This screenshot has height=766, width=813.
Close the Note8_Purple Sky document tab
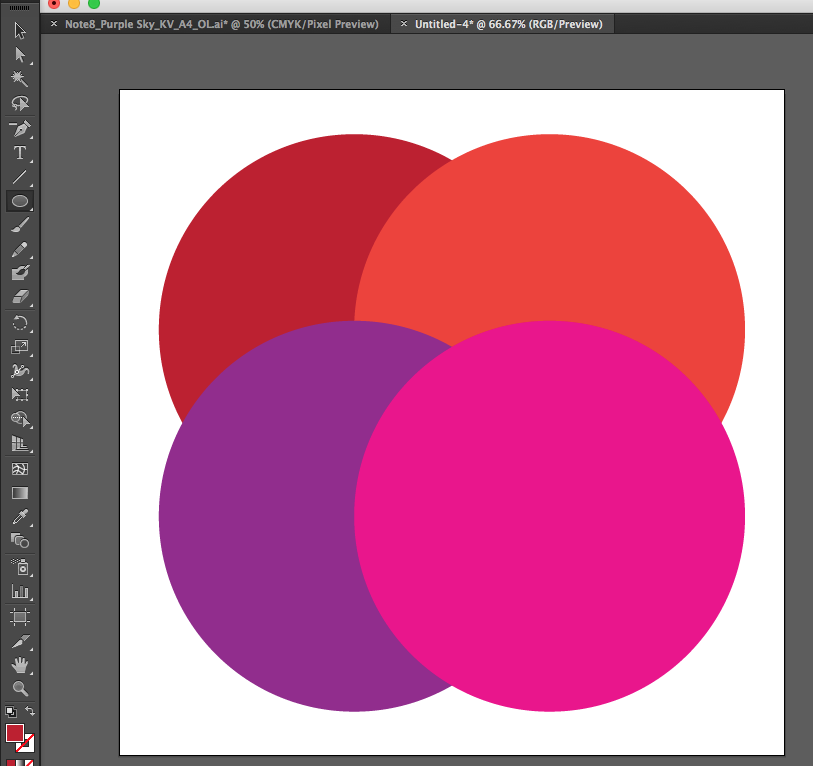click(53, 24)
